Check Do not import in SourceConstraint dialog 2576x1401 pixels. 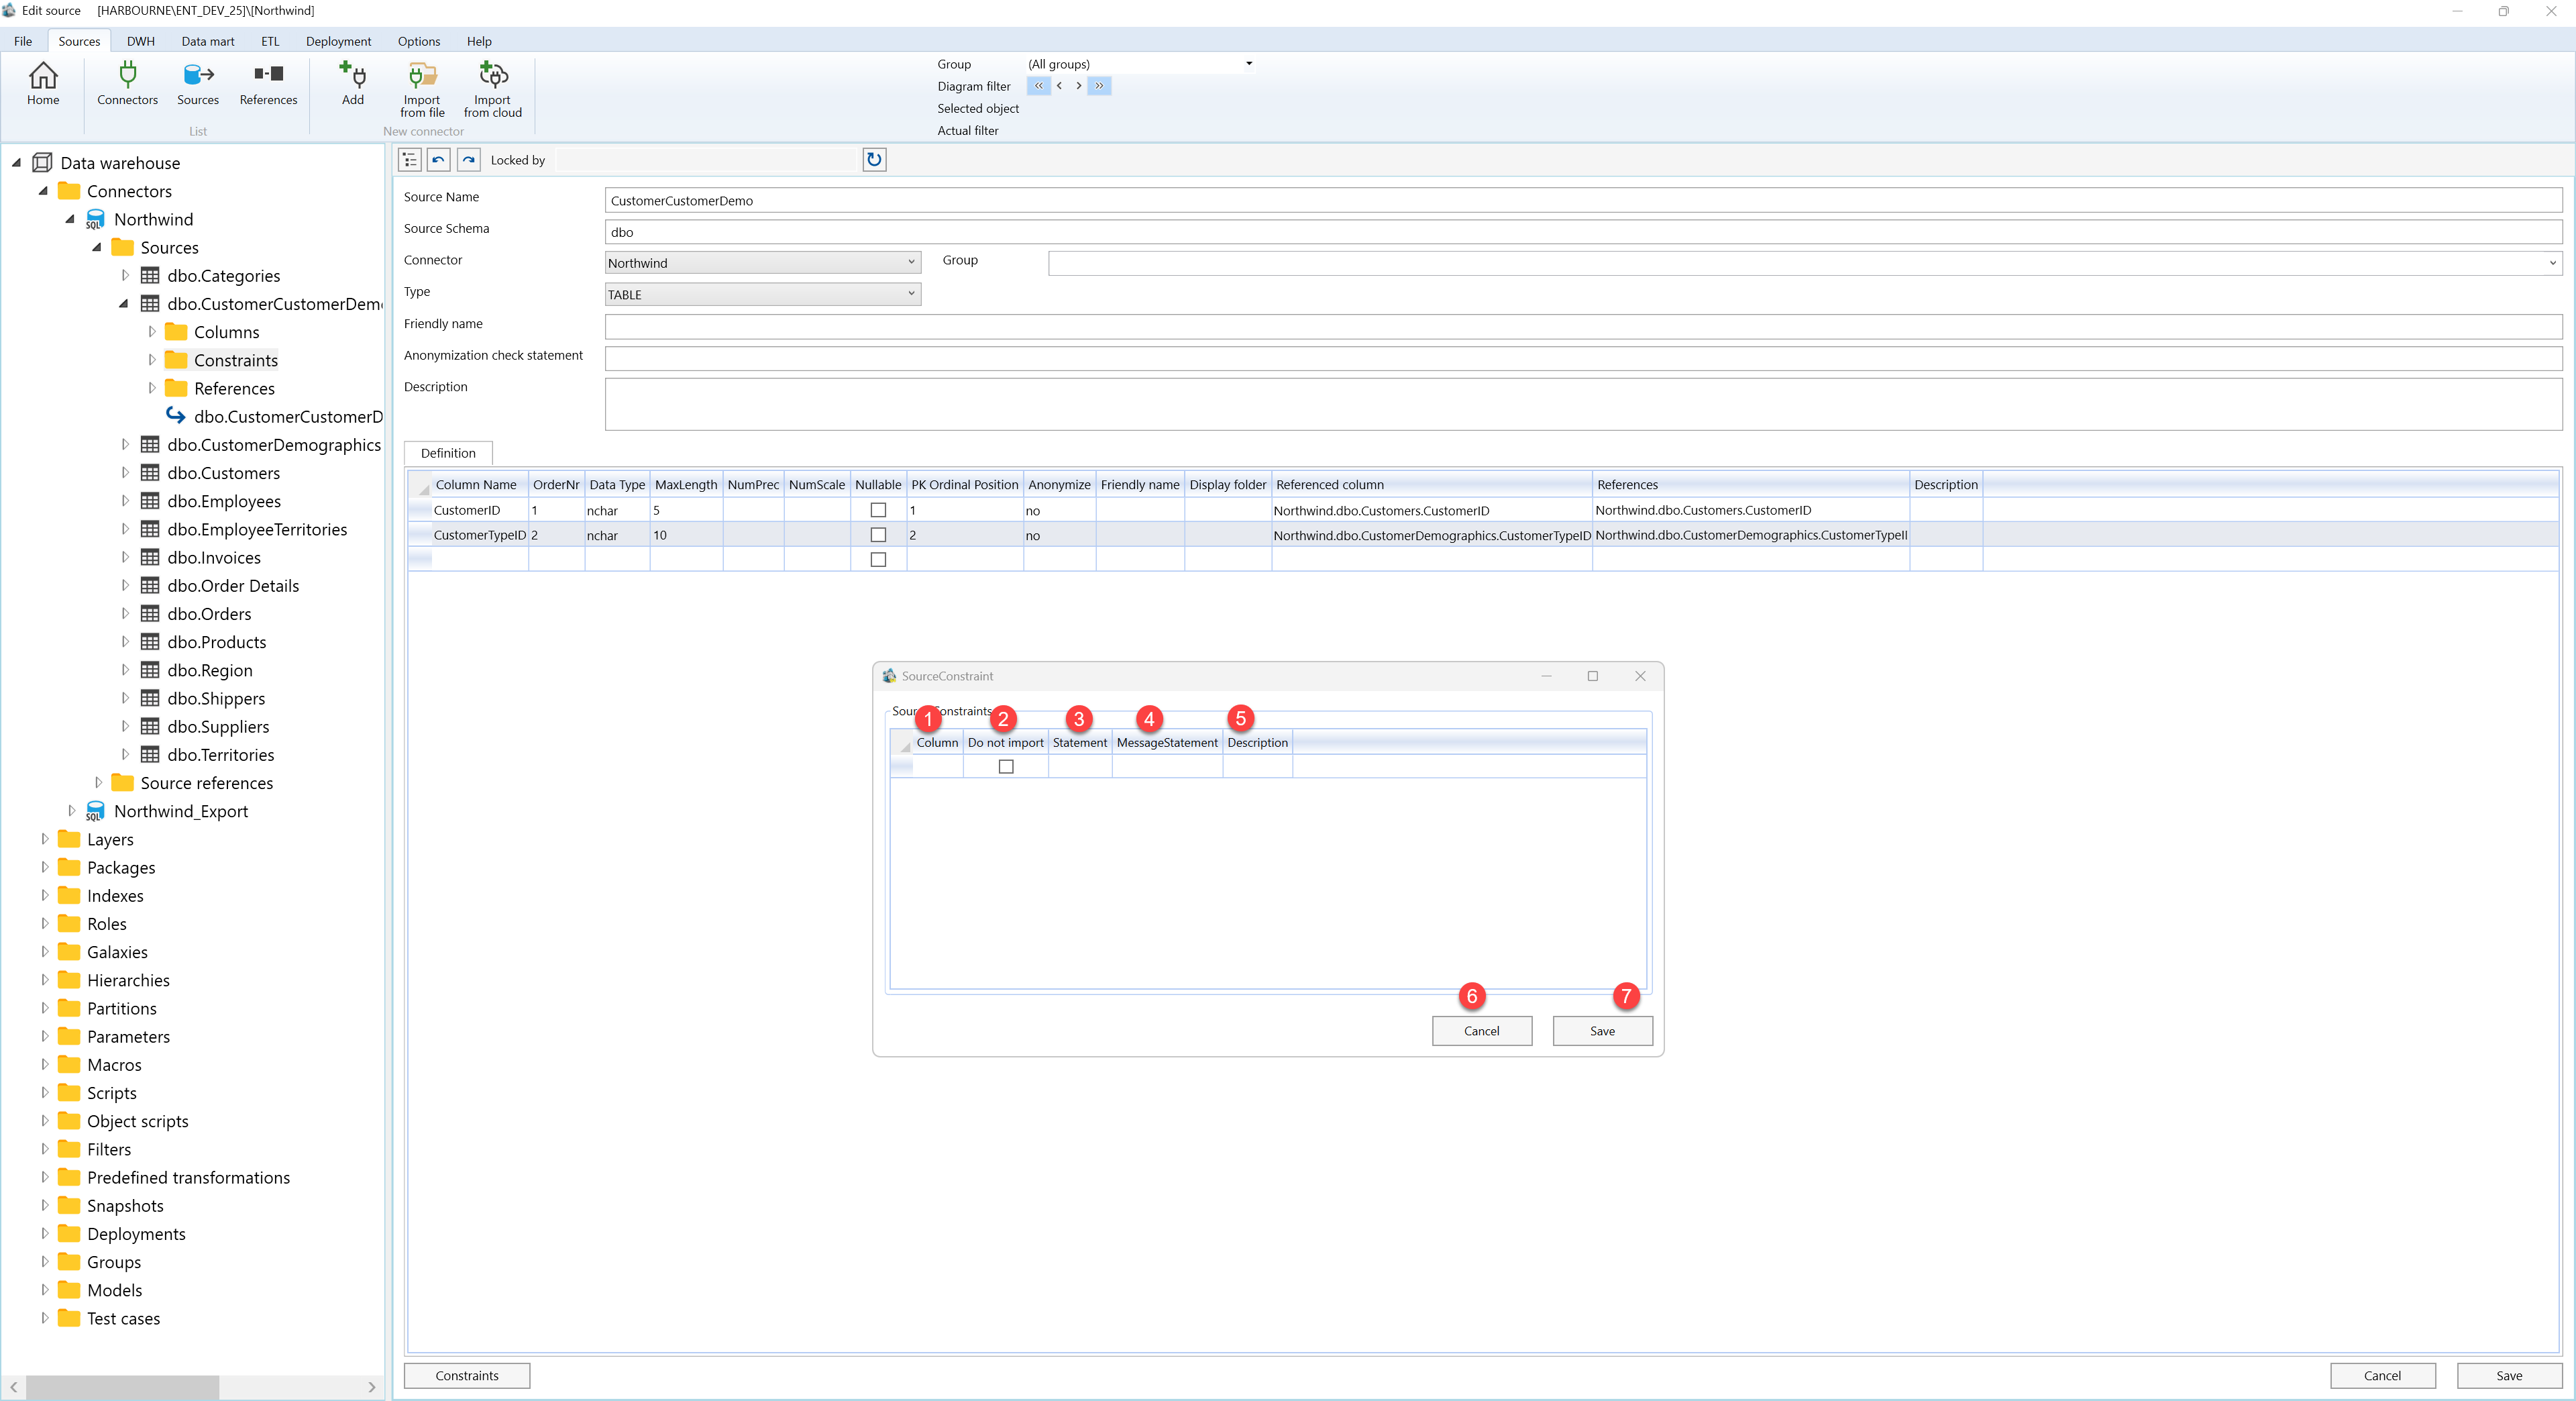1006,767
